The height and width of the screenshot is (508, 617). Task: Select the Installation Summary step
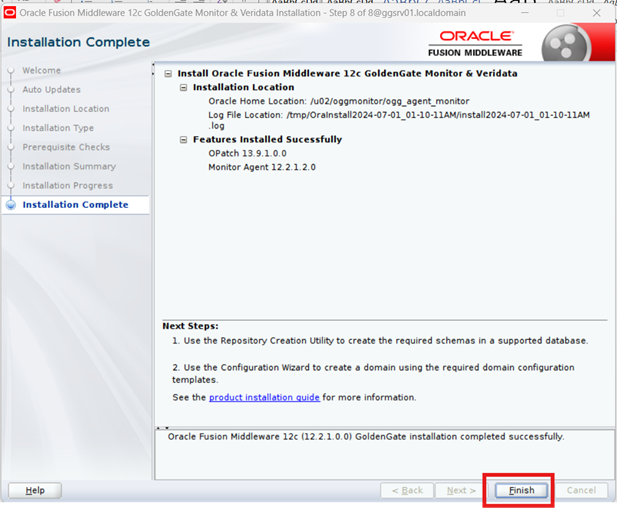69,166
